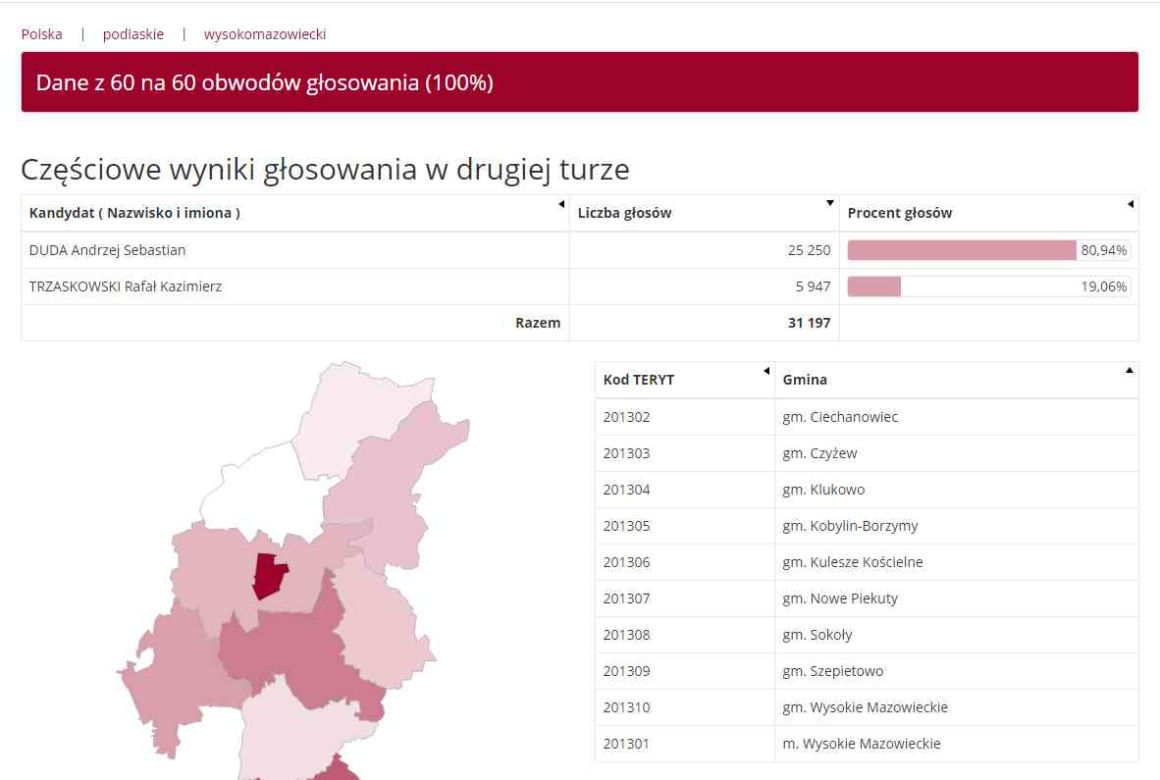Open gm. Czyżew row

867,453
